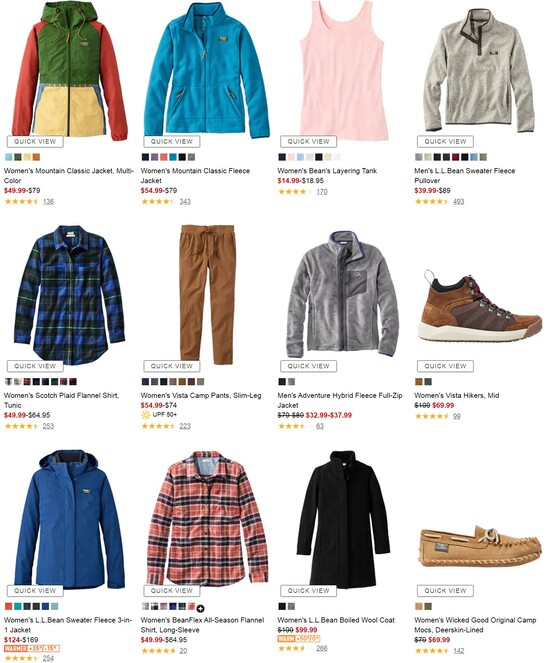This screenshot has height=663, width=550.
Task: Pick the pink swatch for Bean's Layering Tank
Action: [x=291, y=157]
